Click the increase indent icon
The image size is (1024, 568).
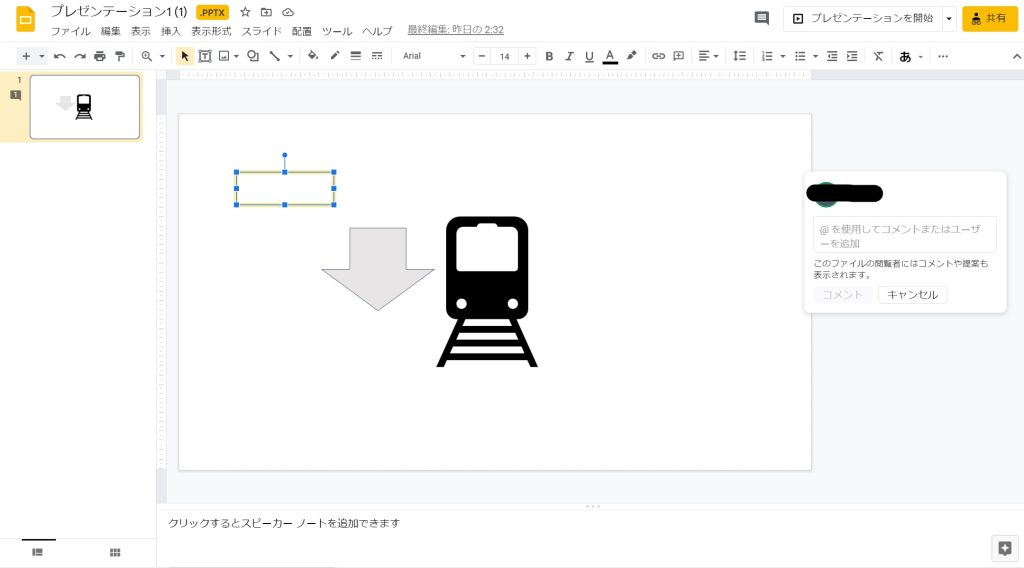(852, 56)
